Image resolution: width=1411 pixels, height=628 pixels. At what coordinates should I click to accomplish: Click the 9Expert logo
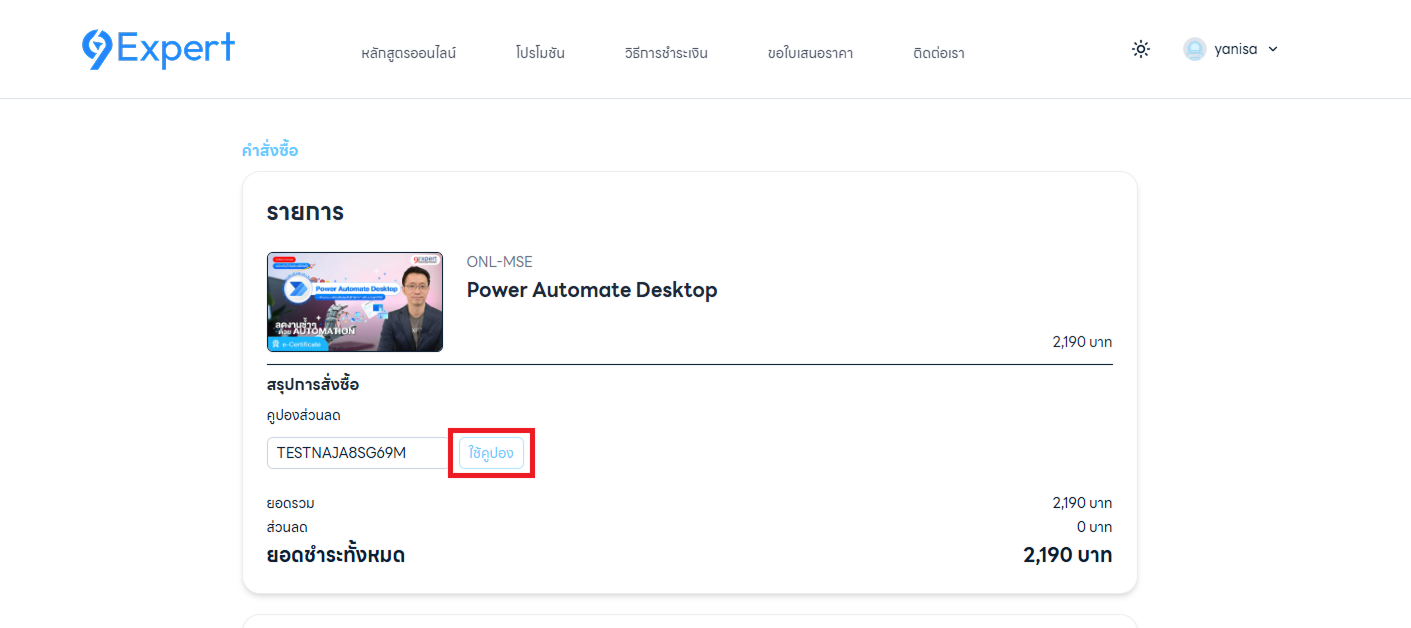(x=158, y=49)
